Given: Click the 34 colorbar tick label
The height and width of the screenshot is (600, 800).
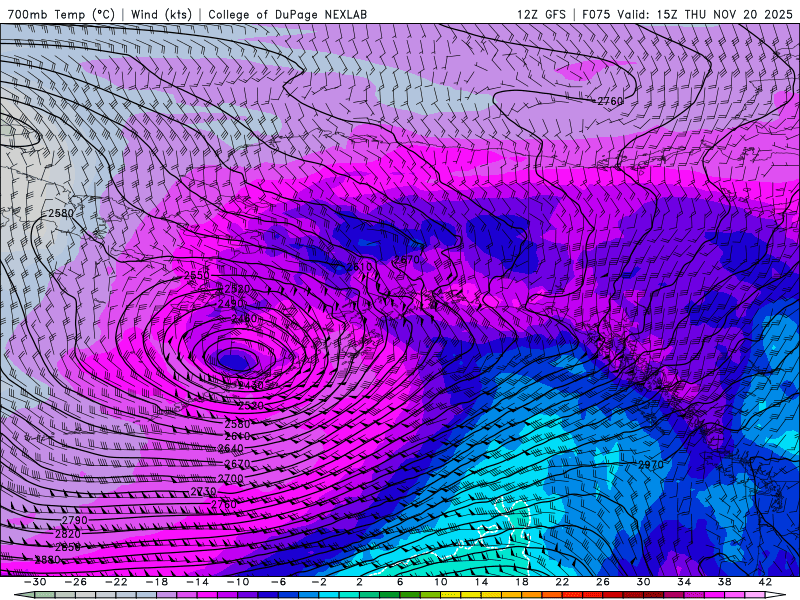Looking at the screenshot, I should 684,582.
